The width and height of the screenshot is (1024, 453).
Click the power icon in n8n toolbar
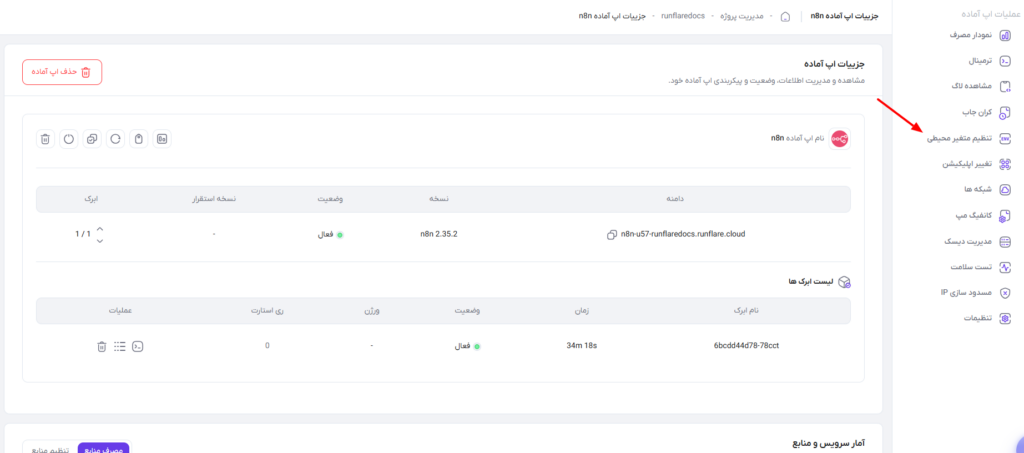[69, 138]
